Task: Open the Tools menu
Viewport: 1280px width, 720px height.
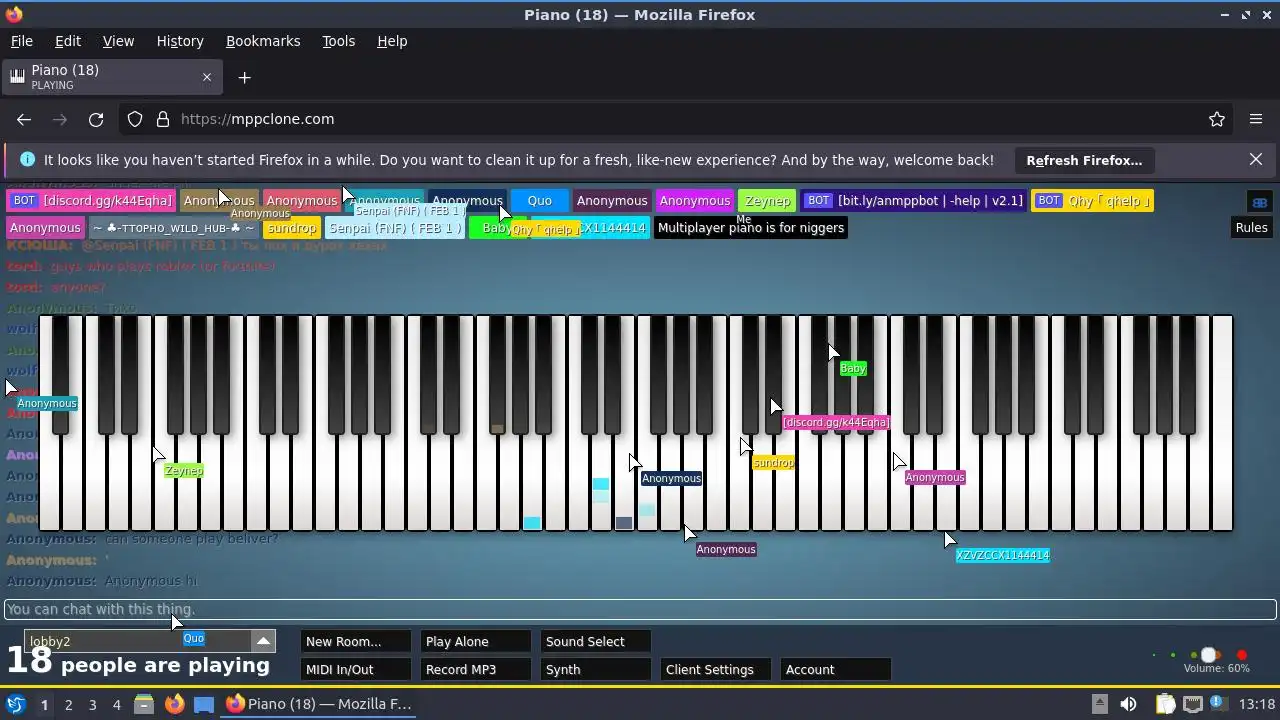Action: 338,41
